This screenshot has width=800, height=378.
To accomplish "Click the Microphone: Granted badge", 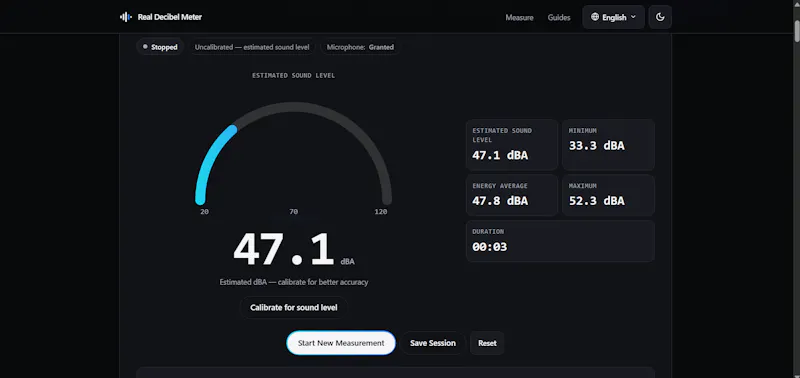I will click(x=360, y=47).
